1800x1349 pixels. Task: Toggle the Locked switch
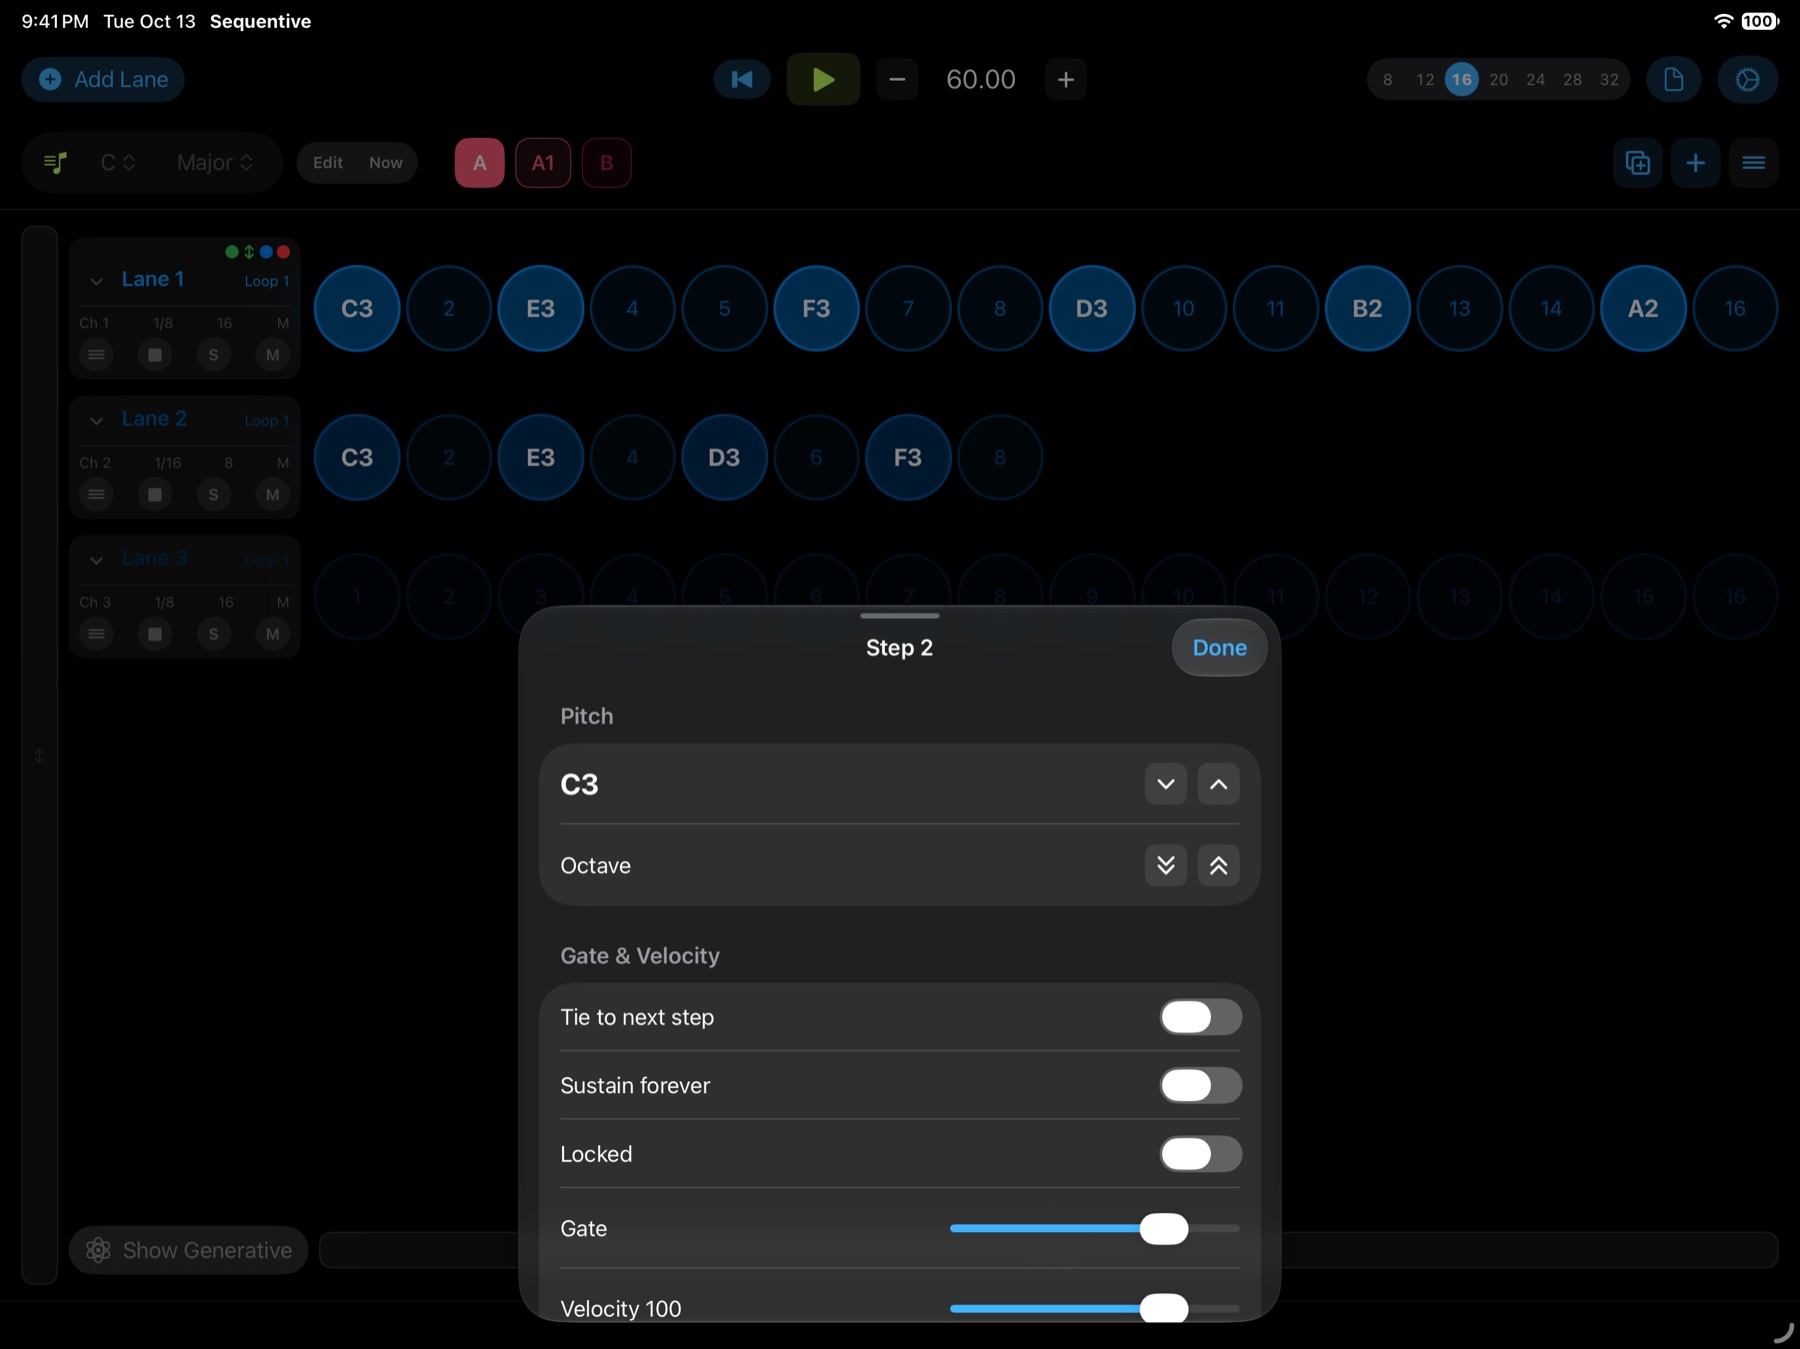[x=1201, y=1154]
